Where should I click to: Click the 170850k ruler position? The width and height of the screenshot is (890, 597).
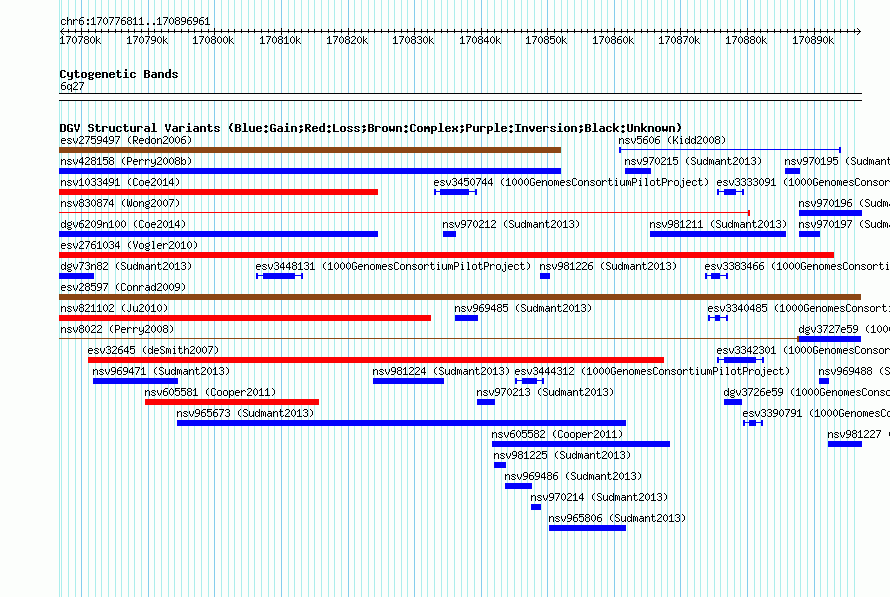546,40
